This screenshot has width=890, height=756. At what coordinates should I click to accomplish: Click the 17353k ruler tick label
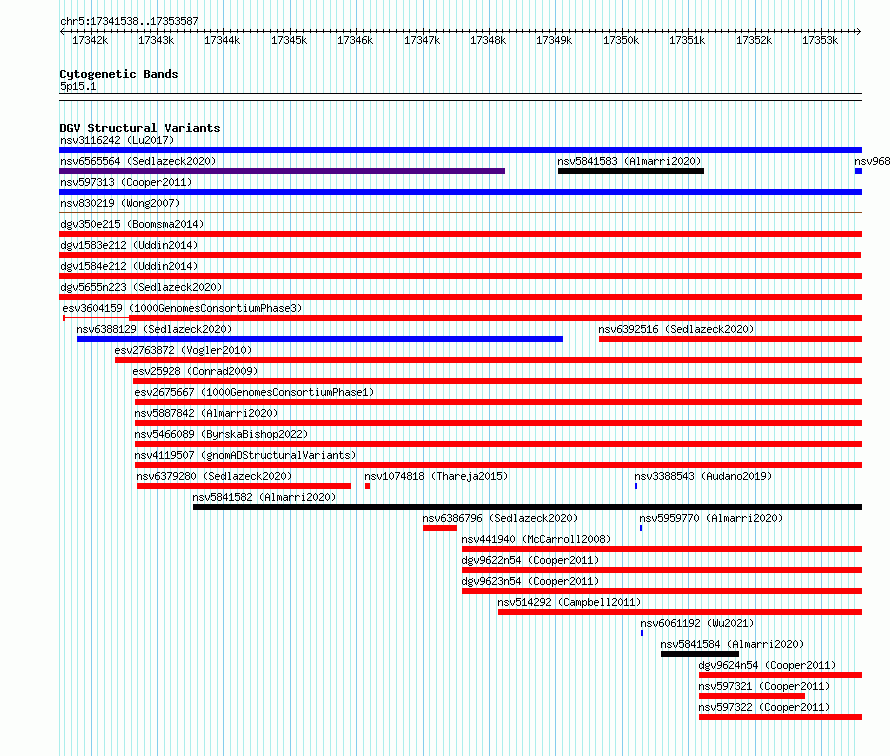(820, 40)
